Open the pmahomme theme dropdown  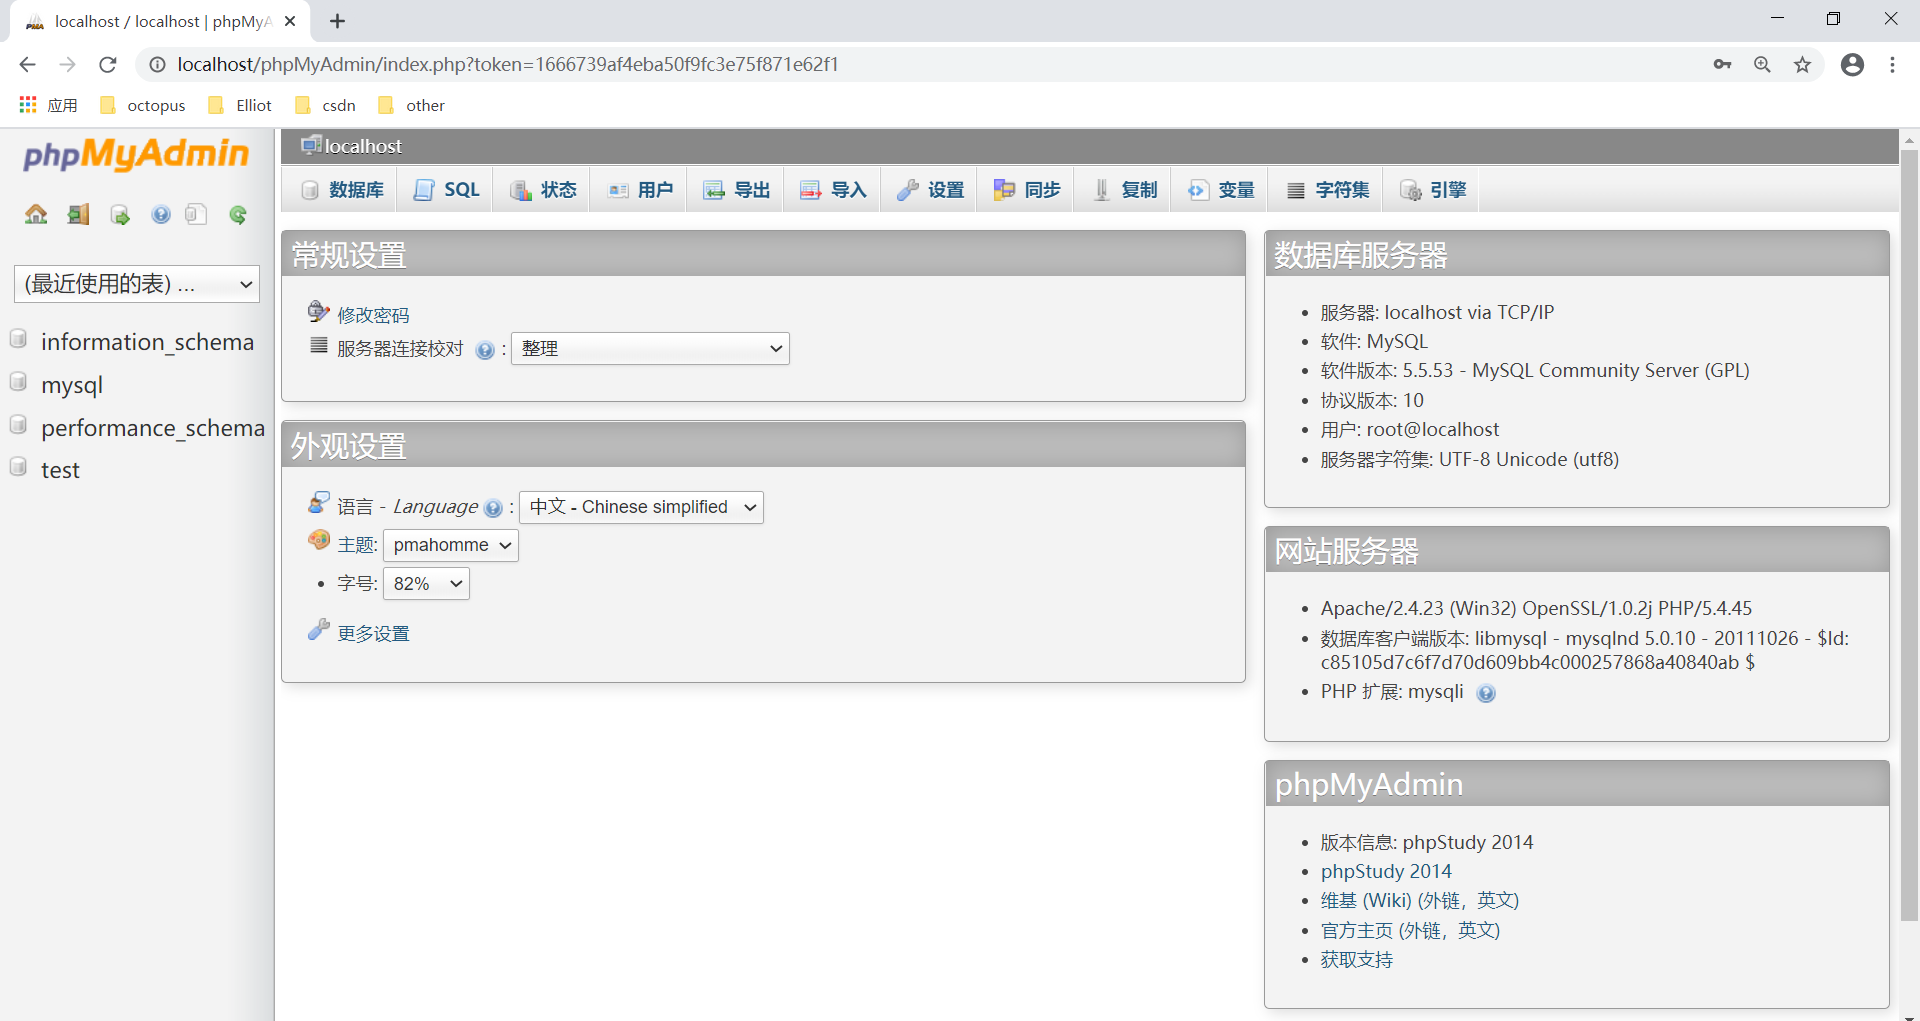tap(451, 545)
